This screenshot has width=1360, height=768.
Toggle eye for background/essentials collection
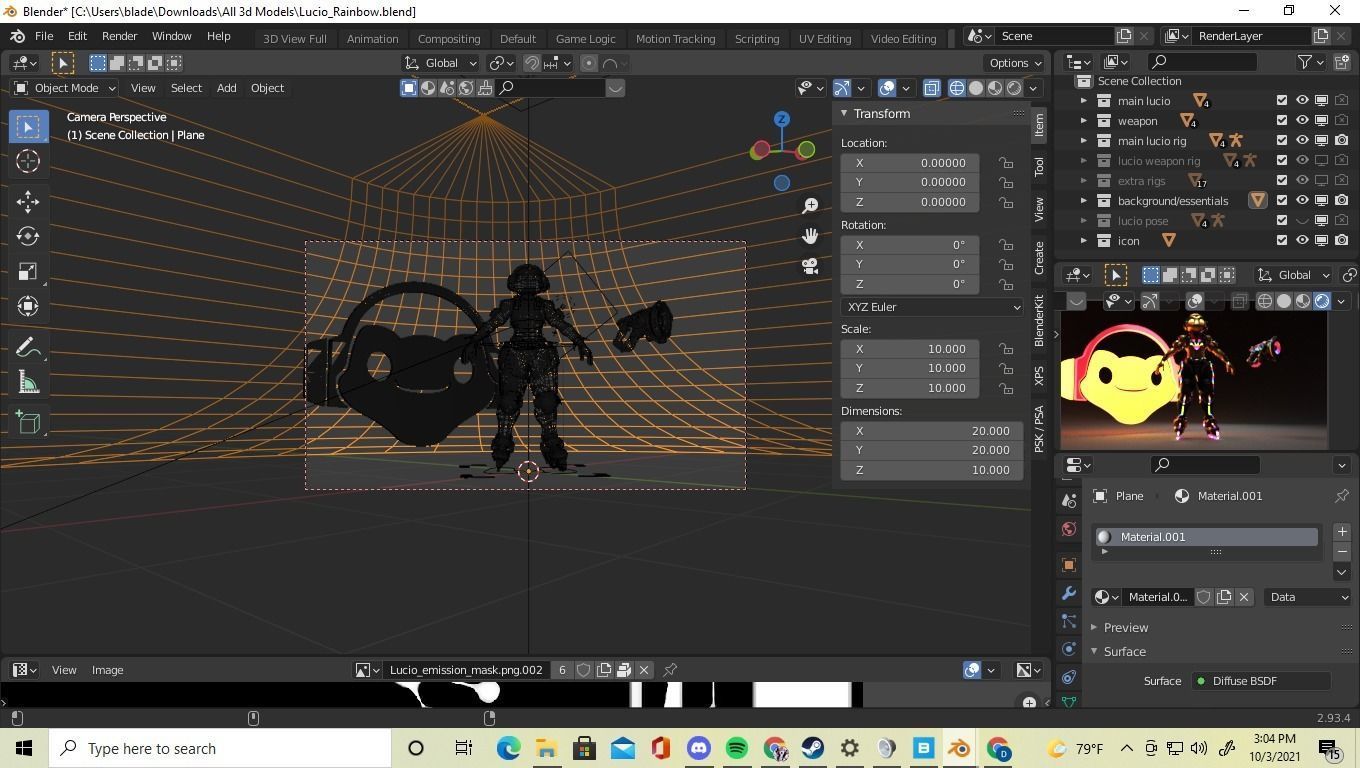tap(1302, 201)
